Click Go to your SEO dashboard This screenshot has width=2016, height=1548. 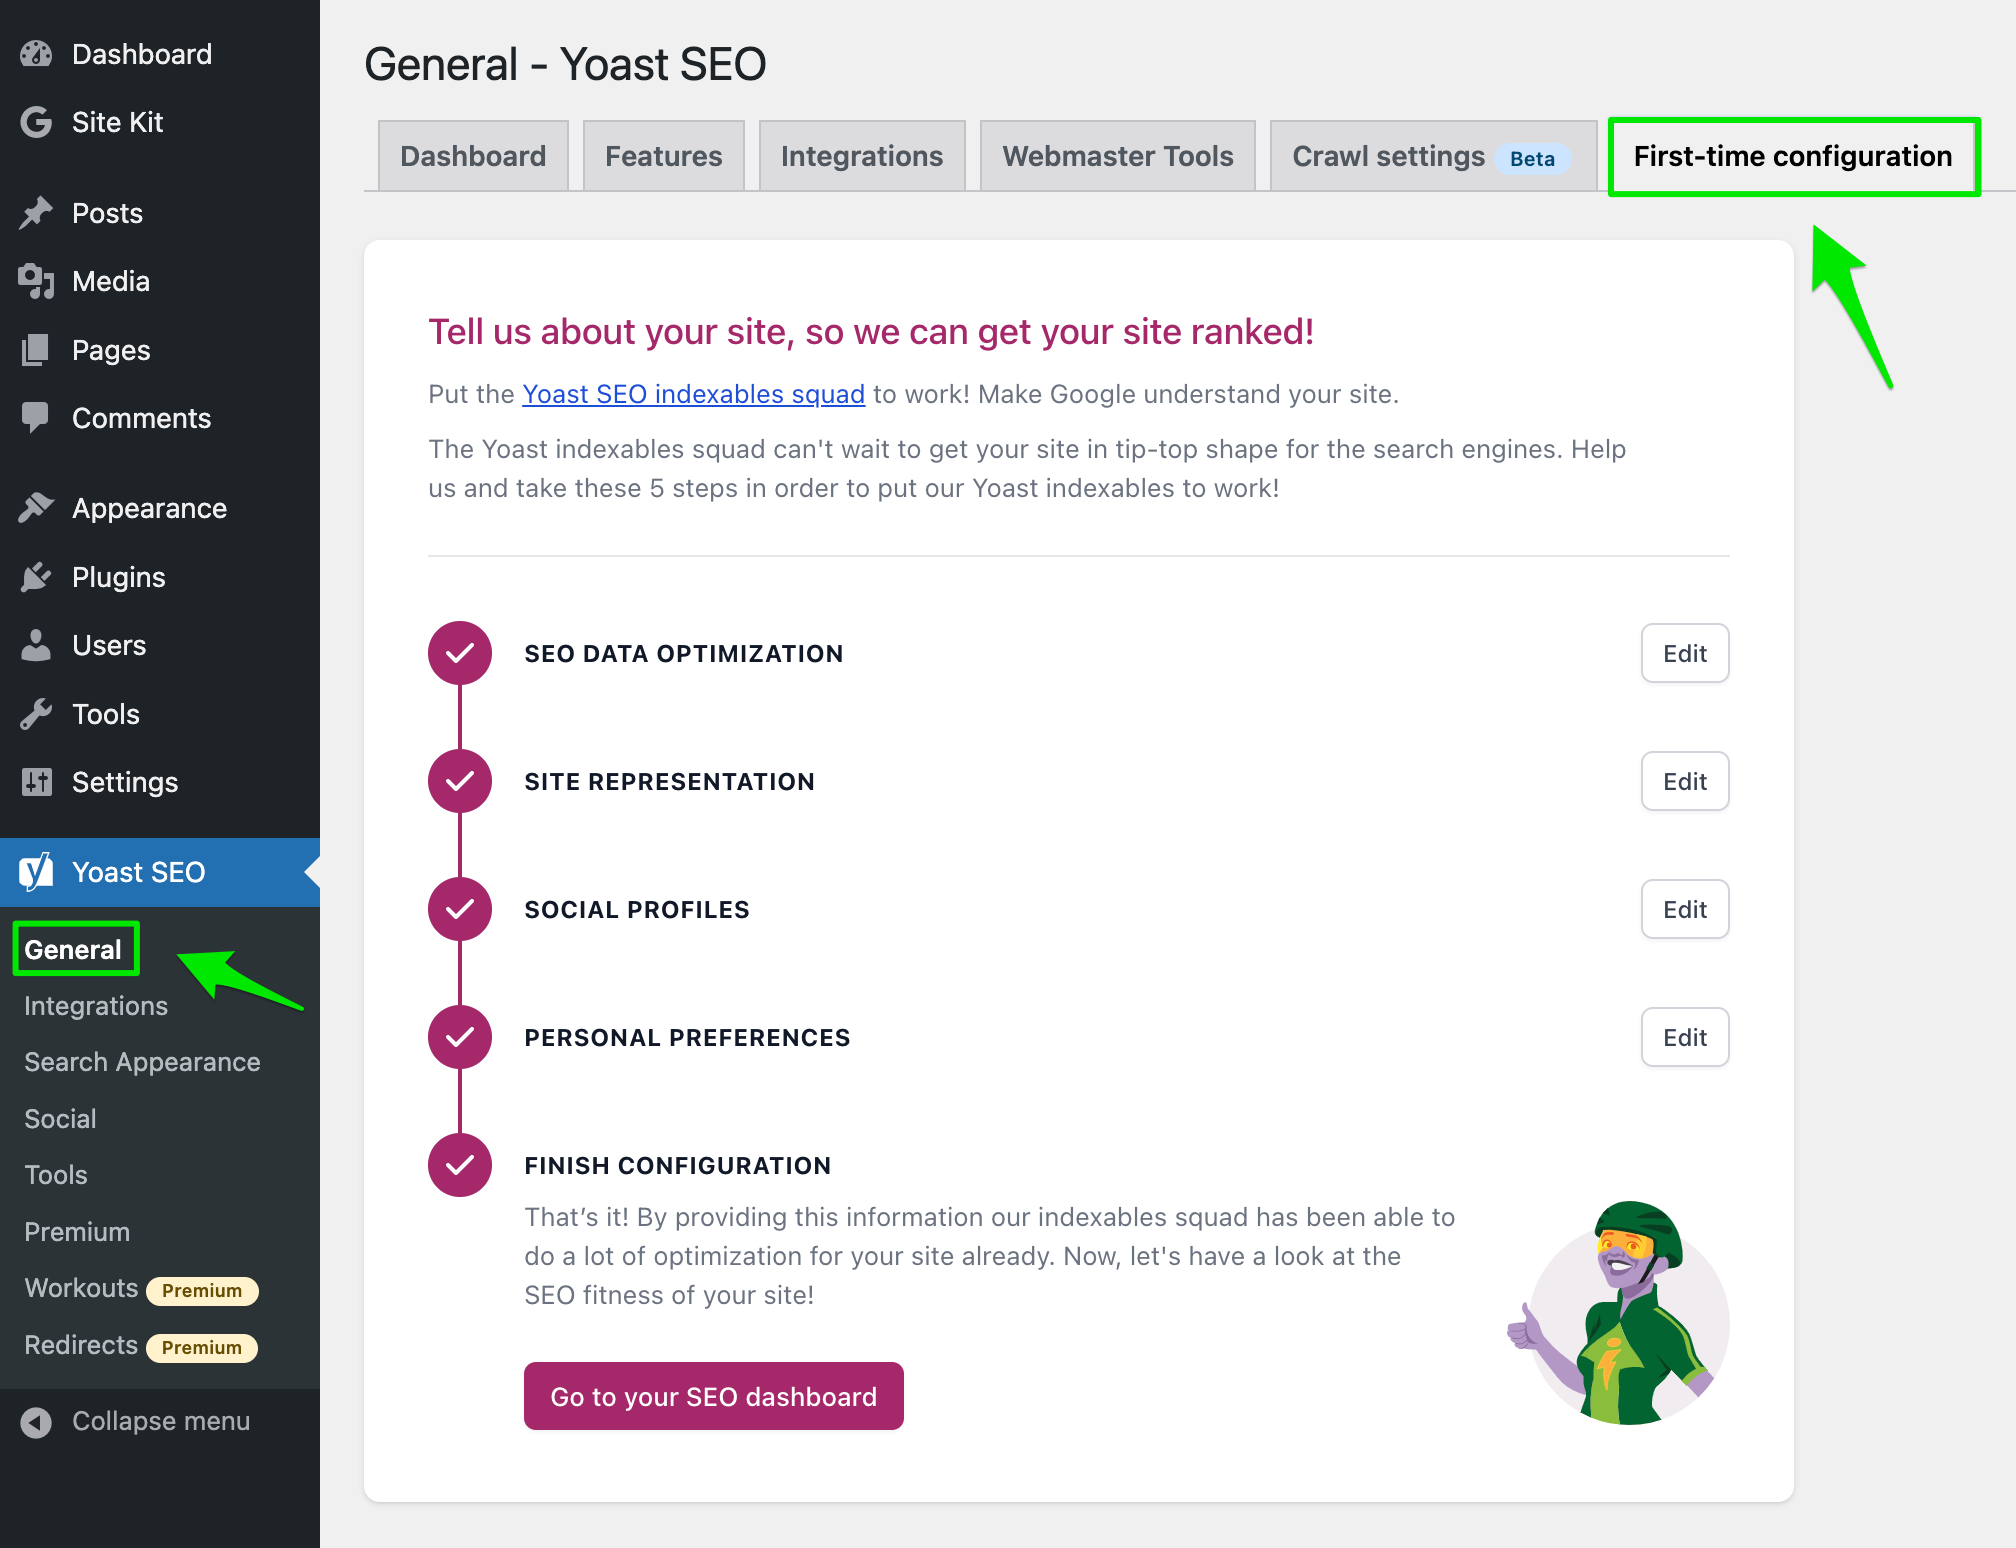(x=713, y=1396)
